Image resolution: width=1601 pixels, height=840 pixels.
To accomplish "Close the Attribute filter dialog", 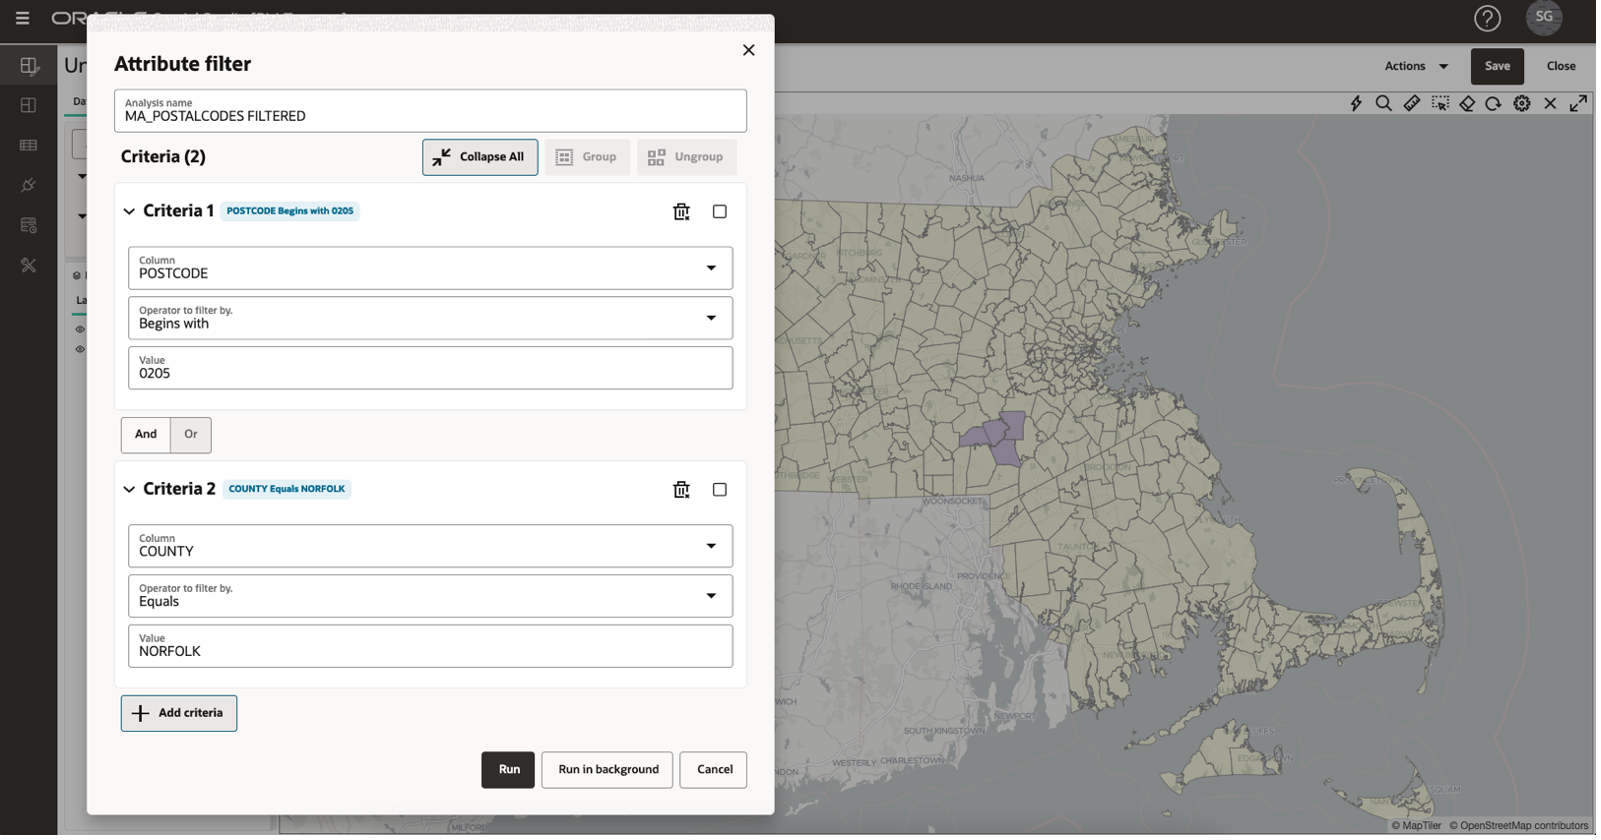I will 750,50.
